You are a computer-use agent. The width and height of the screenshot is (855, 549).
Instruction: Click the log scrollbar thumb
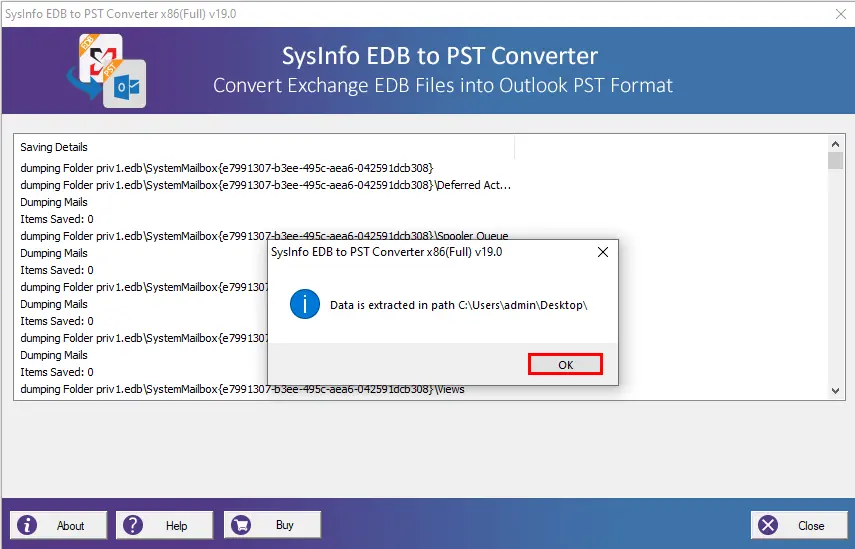[835, 161]
